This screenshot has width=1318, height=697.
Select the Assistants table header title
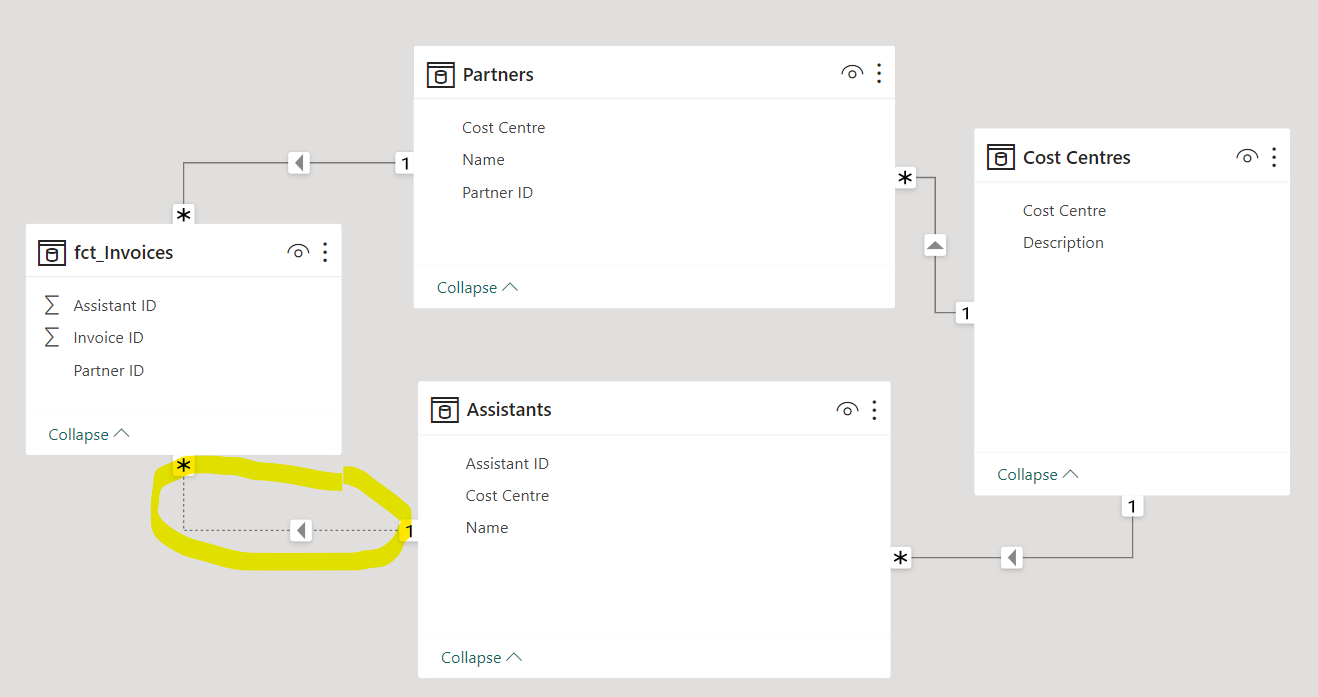509,409
